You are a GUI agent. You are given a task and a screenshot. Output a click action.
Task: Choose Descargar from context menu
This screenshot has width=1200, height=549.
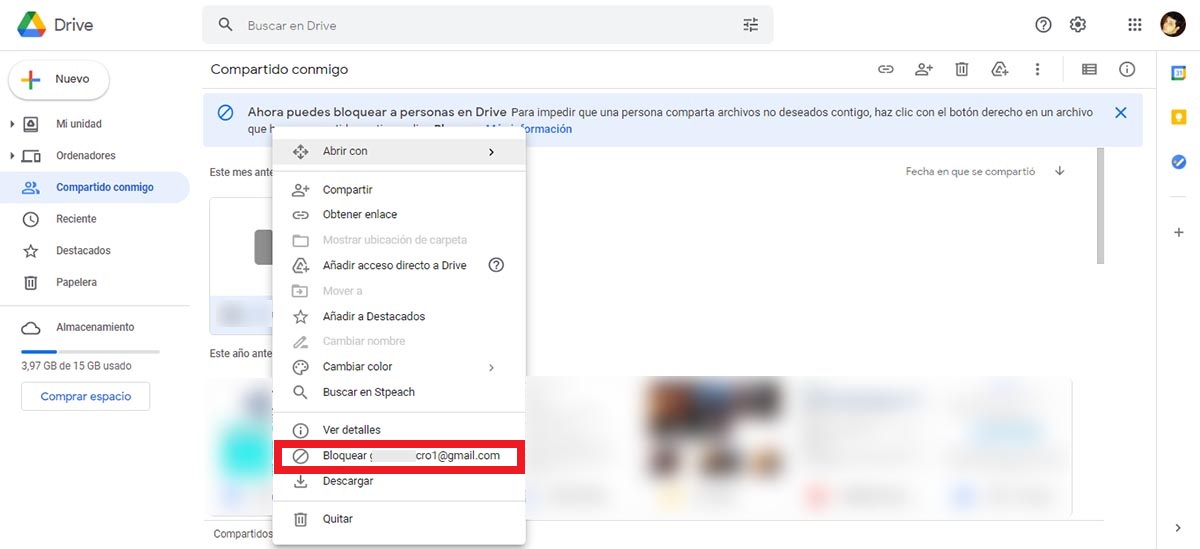click(x=348, y=481)
